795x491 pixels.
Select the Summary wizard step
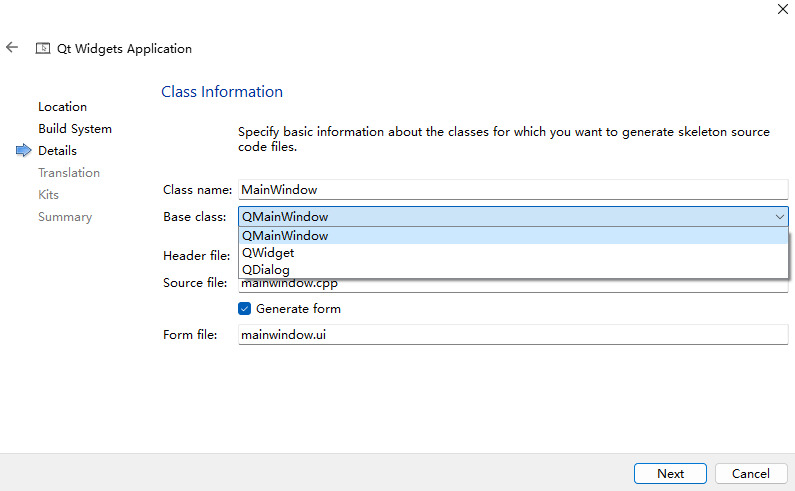[65, 217]
